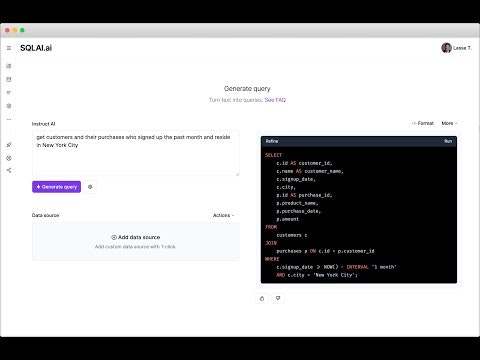This screenshot has height=360, width=480.
Task: Click code line 'c.name AS customer_name,'
Action: click(x=310, y=171)
